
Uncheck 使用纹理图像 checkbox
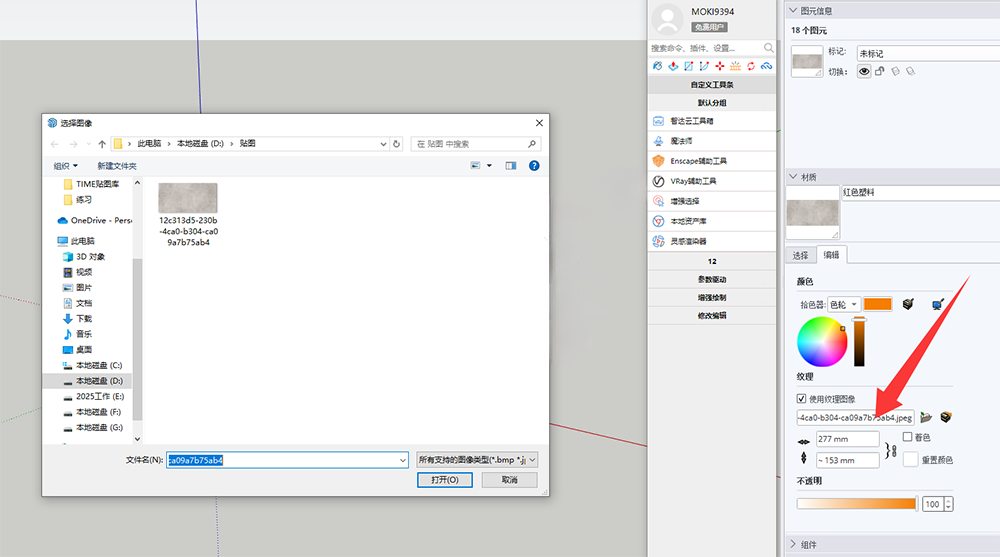802,399
